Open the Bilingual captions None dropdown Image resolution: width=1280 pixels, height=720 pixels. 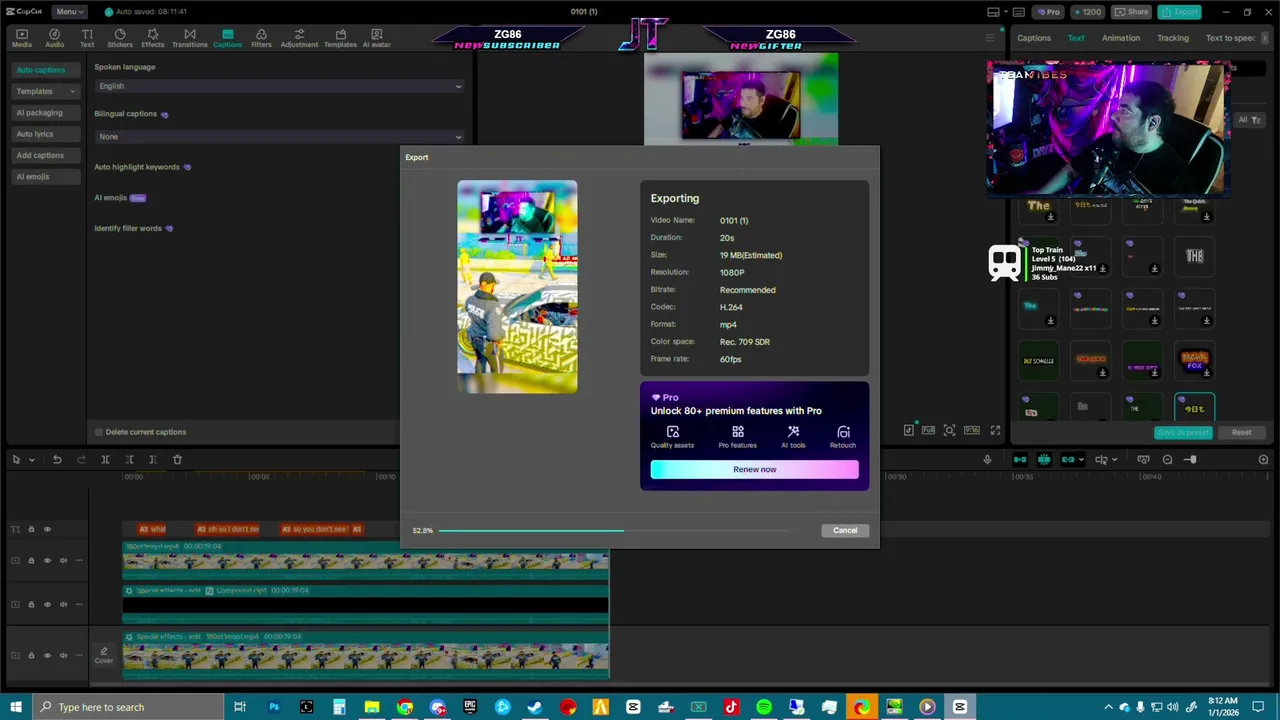pos(279,136)
